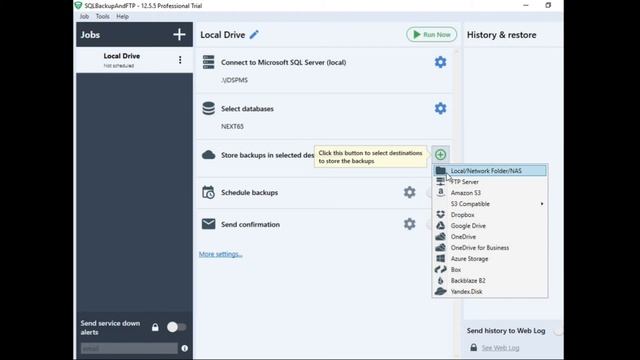
Task: Click the History & restore heading
Action: [501, 35]
